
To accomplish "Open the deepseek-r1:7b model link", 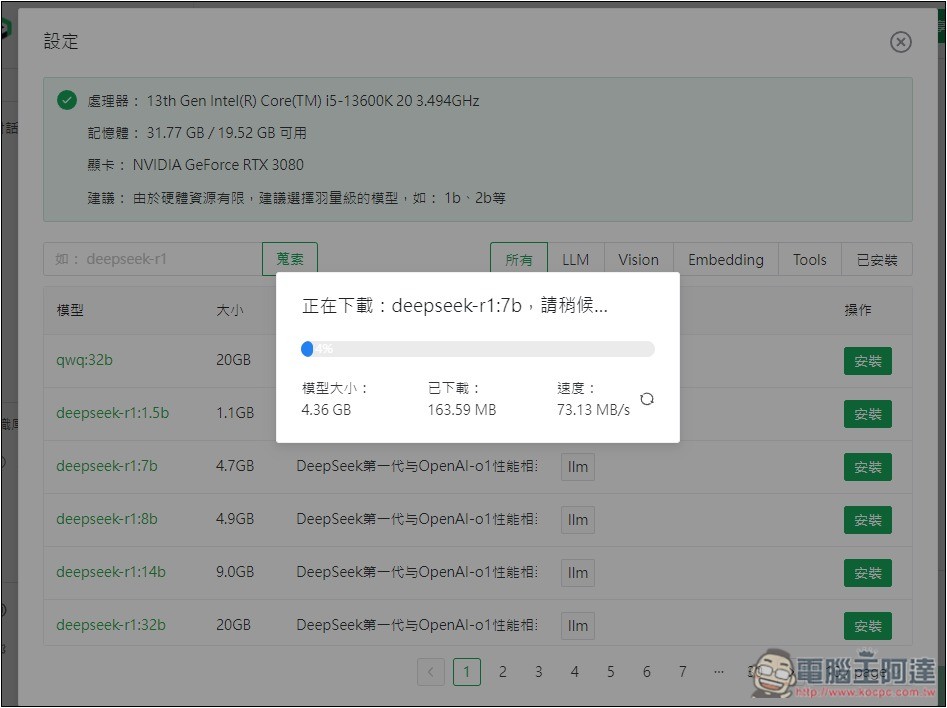I will tap(107, 466).
